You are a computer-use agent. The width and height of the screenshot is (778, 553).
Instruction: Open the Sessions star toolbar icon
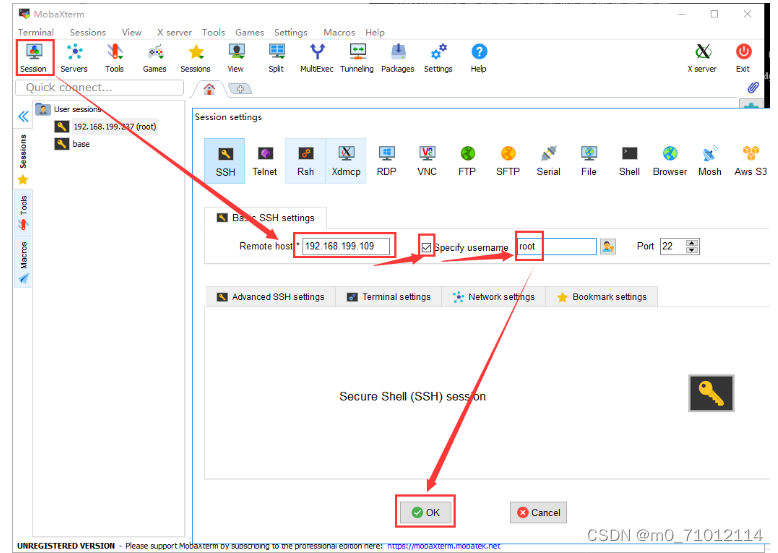point(195,58)
